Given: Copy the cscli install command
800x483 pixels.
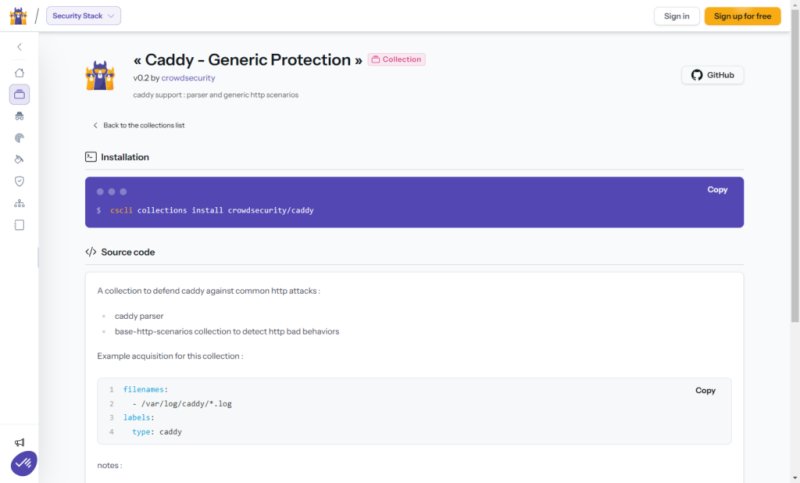Looking at the screenshot, I should pyautogui.click(x=717, y=190).
